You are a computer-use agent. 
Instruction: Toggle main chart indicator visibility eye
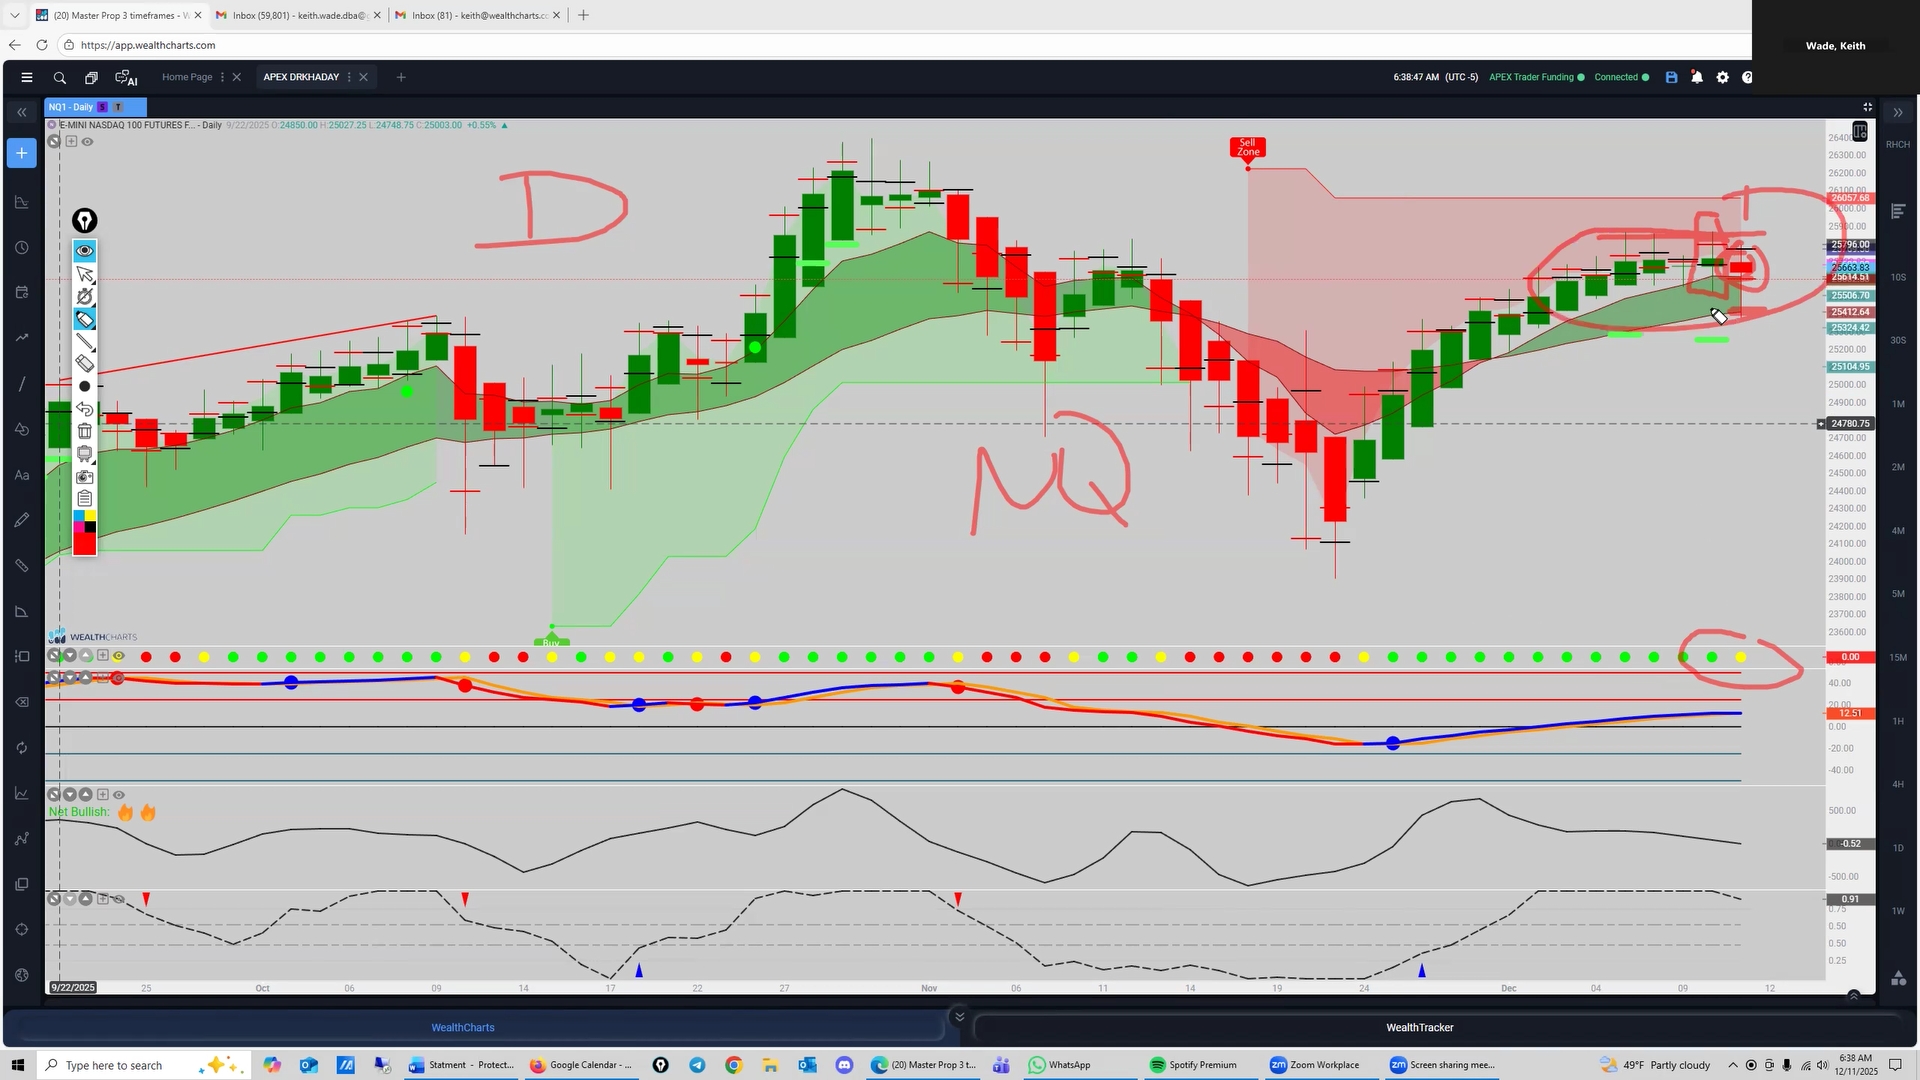88,142
